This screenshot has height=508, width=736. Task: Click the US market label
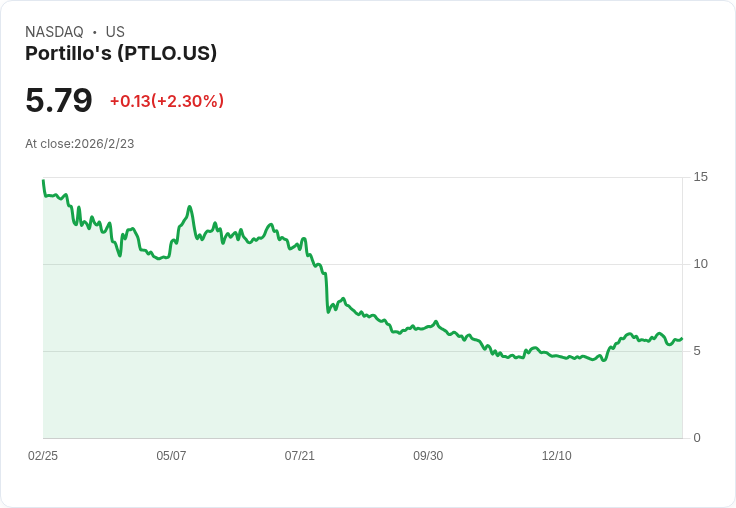(x=115, y=32)
